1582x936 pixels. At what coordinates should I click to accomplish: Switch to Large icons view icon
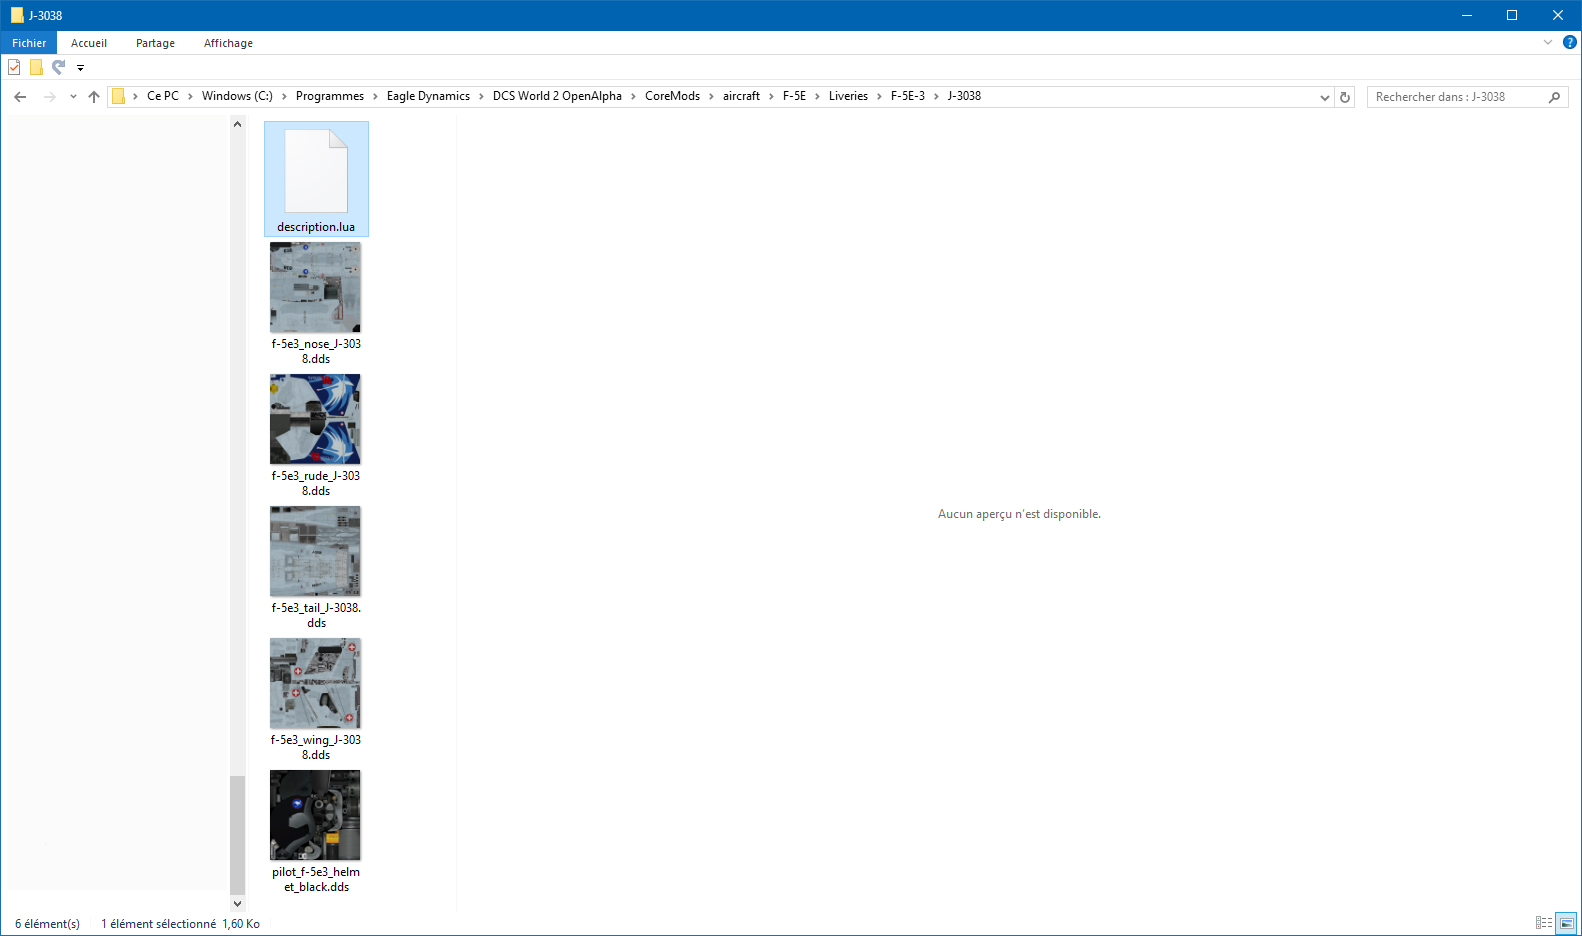1567,923
